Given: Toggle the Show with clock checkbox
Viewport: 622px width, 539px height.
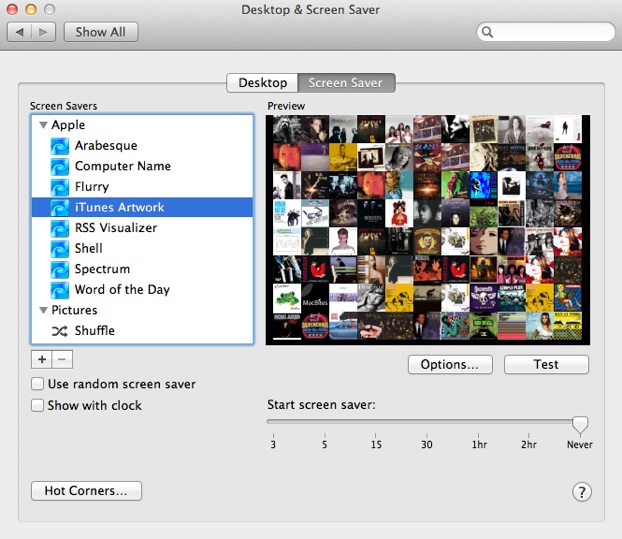Looking at the screenshot, I should [x=38, y=406].
